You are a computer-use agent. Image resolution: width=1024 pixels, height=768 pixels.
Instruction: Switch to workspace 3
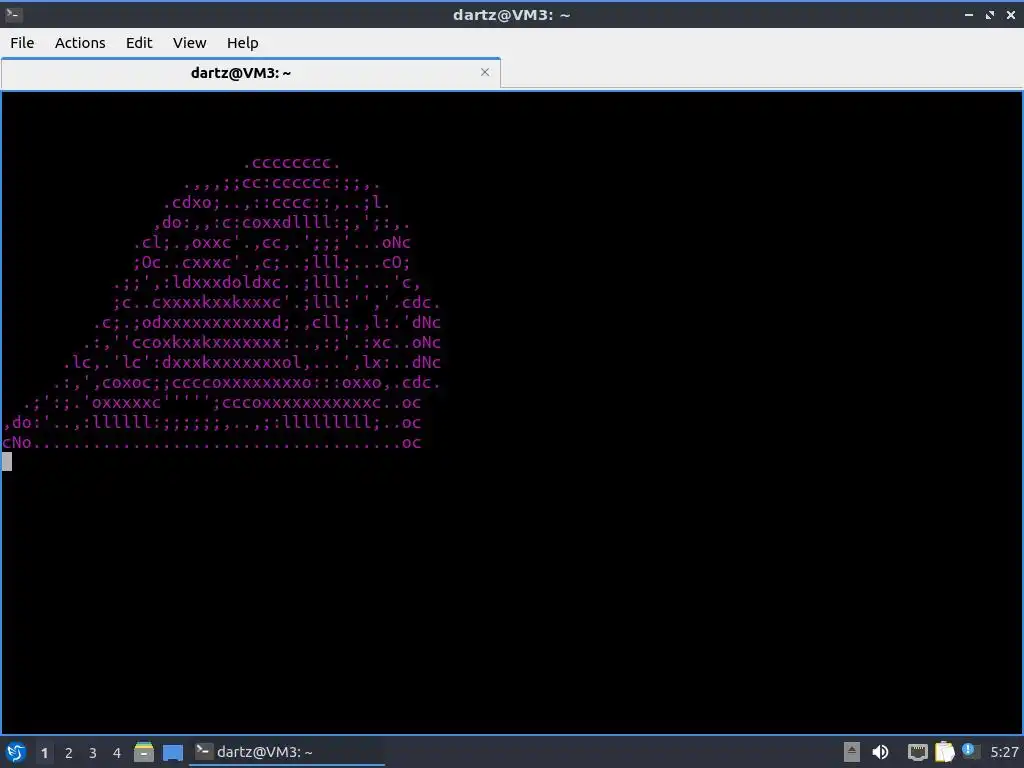[93, 753]
